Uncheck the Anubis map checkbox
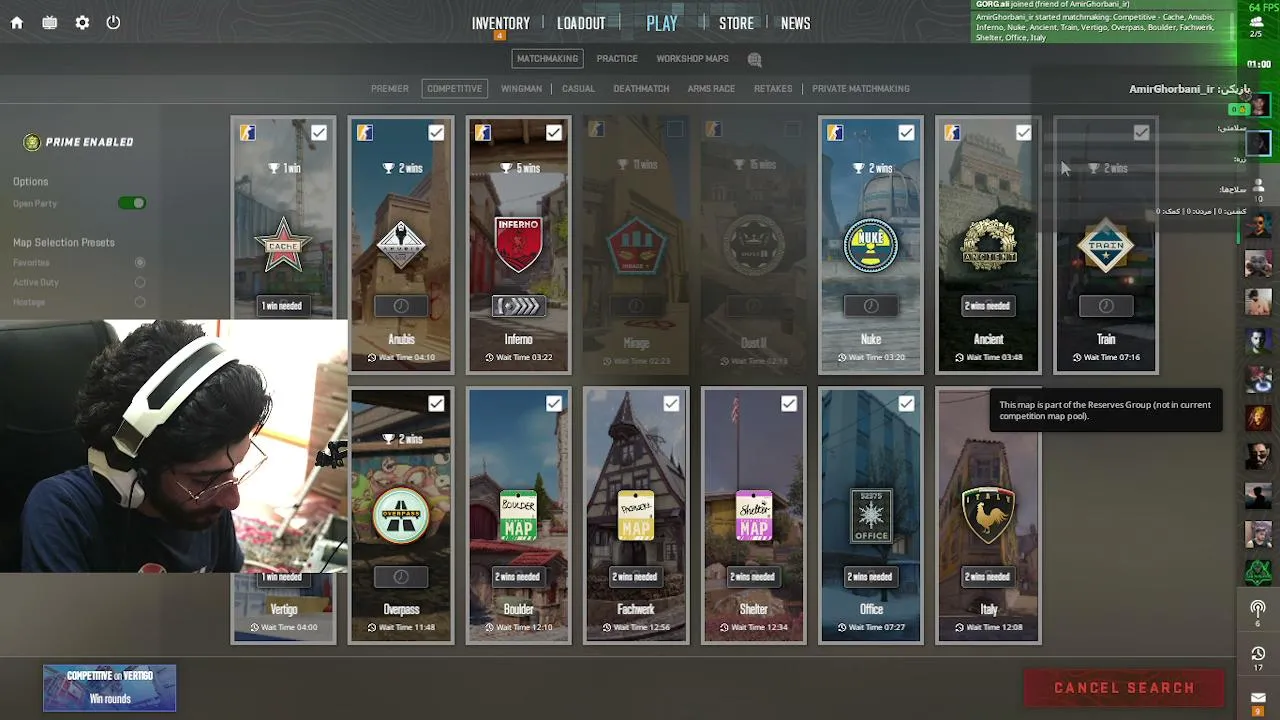The height and width of the screenshot is (720, 1280). [x=436, y=133]
